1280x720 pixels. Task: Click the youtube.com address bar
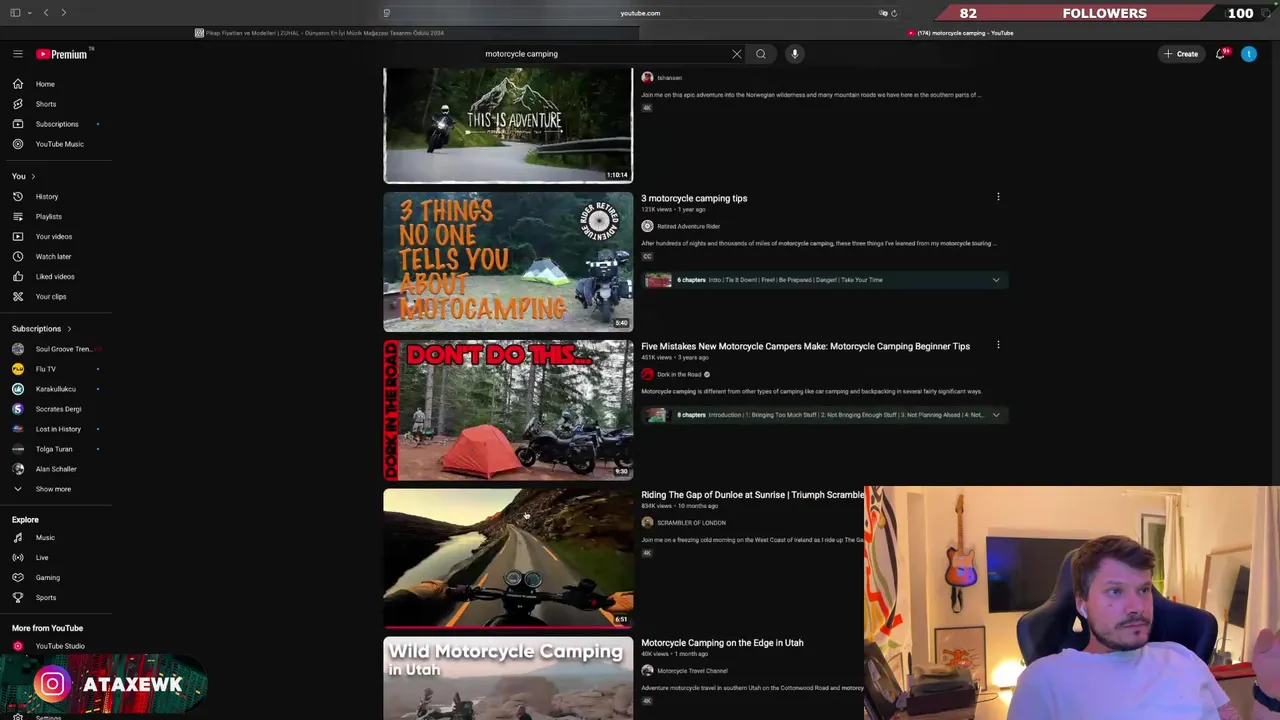pos(640,13)
